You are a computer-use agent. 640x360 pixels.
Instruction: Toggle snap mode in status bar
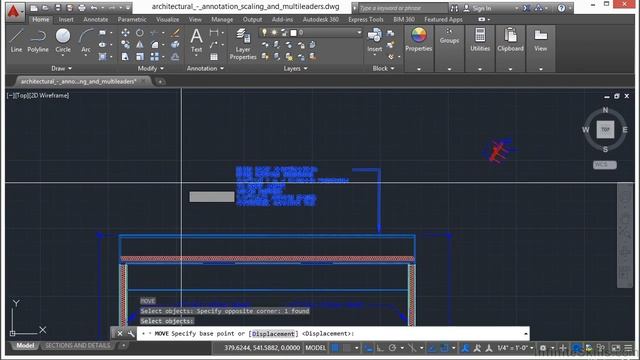click(x=347, y=348)
